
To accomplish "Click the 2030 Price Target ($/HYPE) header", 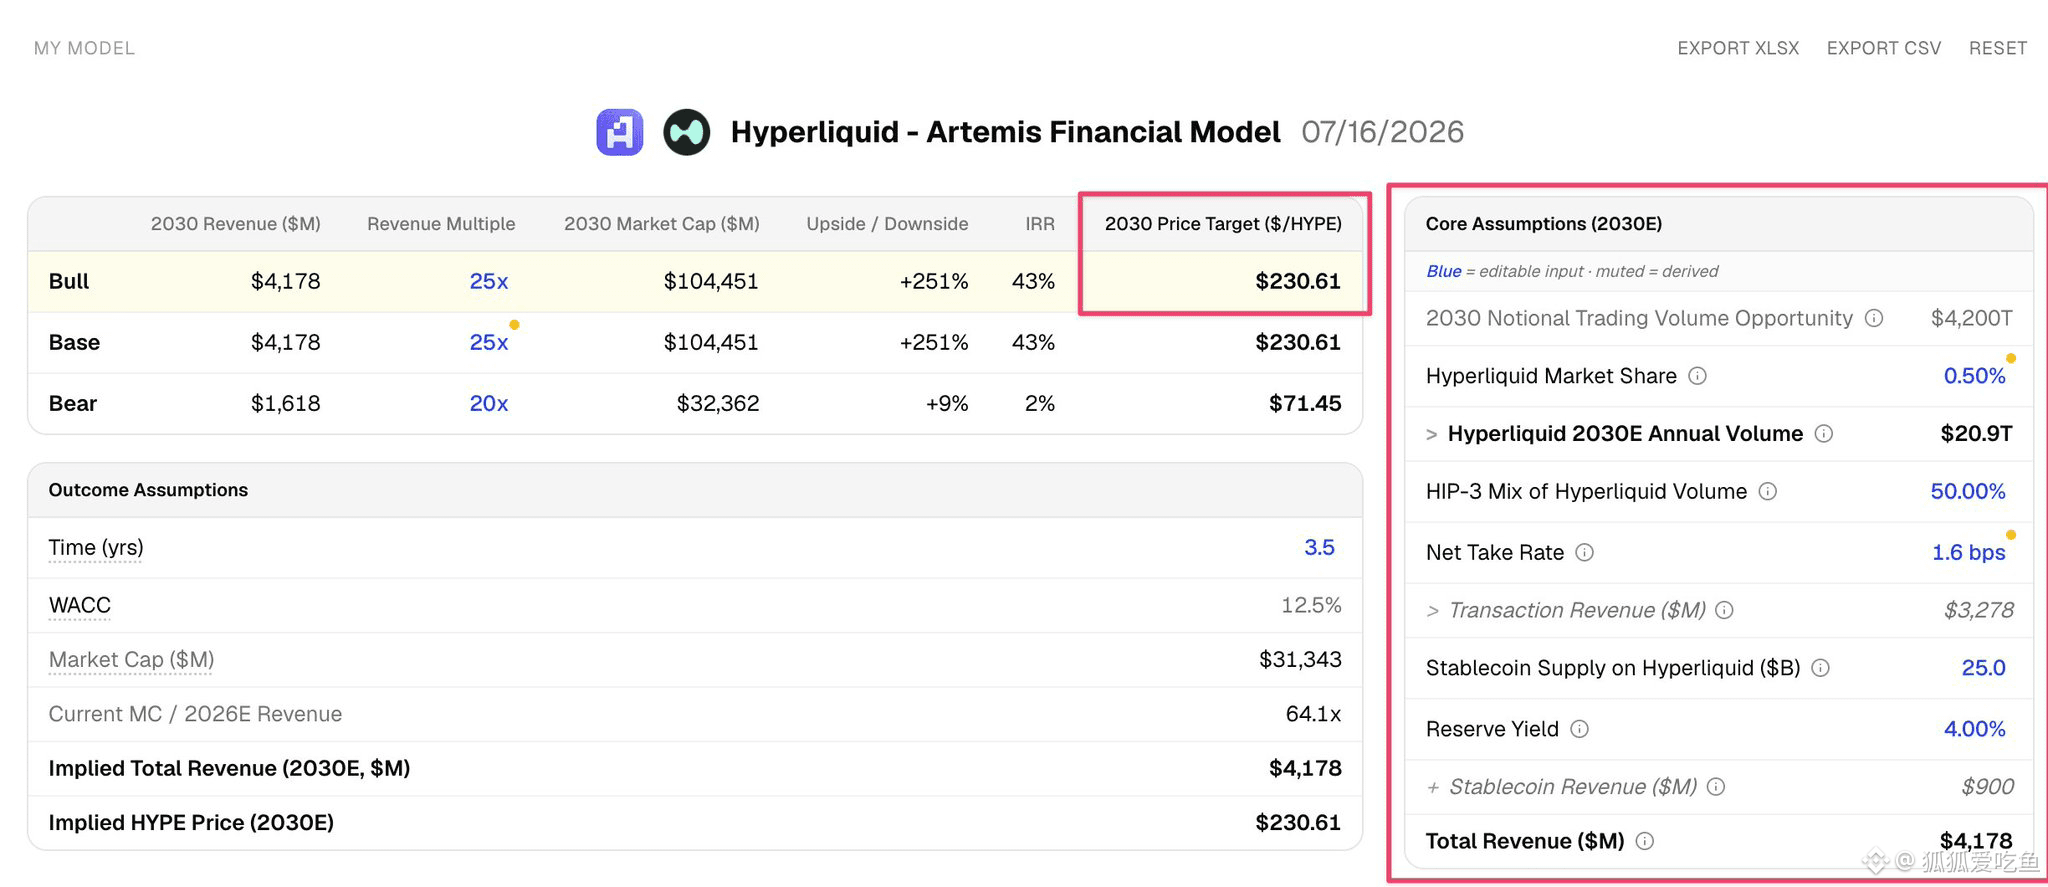I will click(1223, 224).
